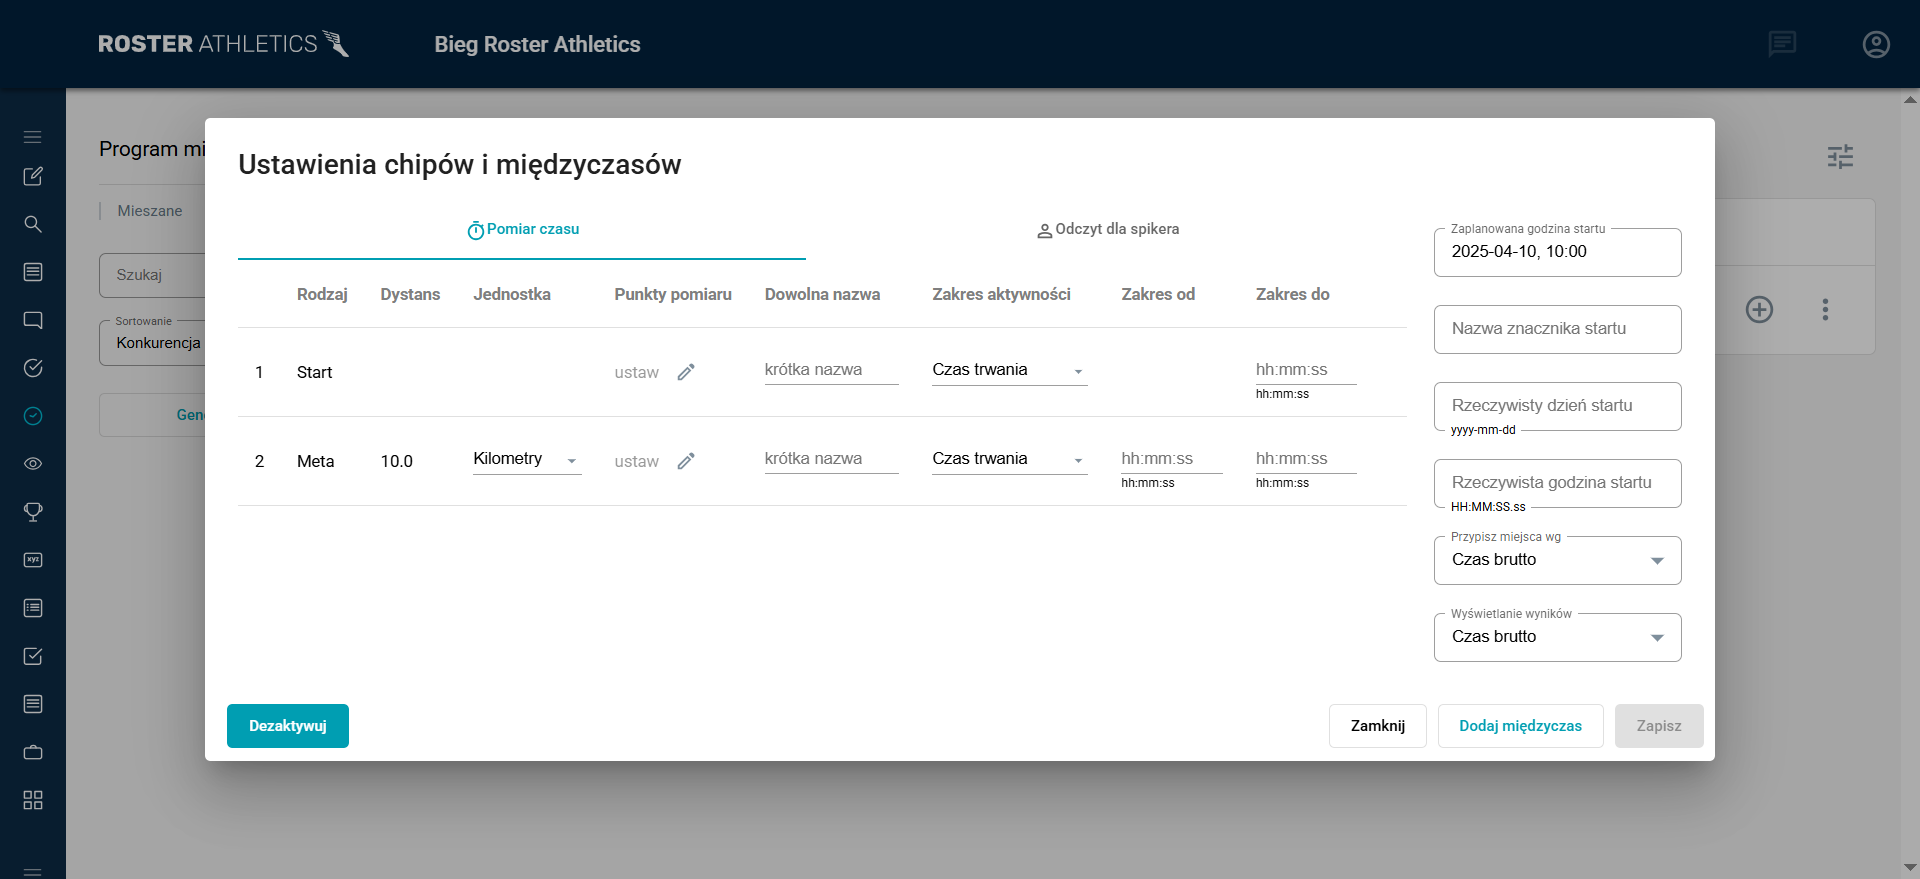Open Czas trwania dropdown in Start row
Viewport: 1920px width, 879px height.
[x=1009, y=370]
